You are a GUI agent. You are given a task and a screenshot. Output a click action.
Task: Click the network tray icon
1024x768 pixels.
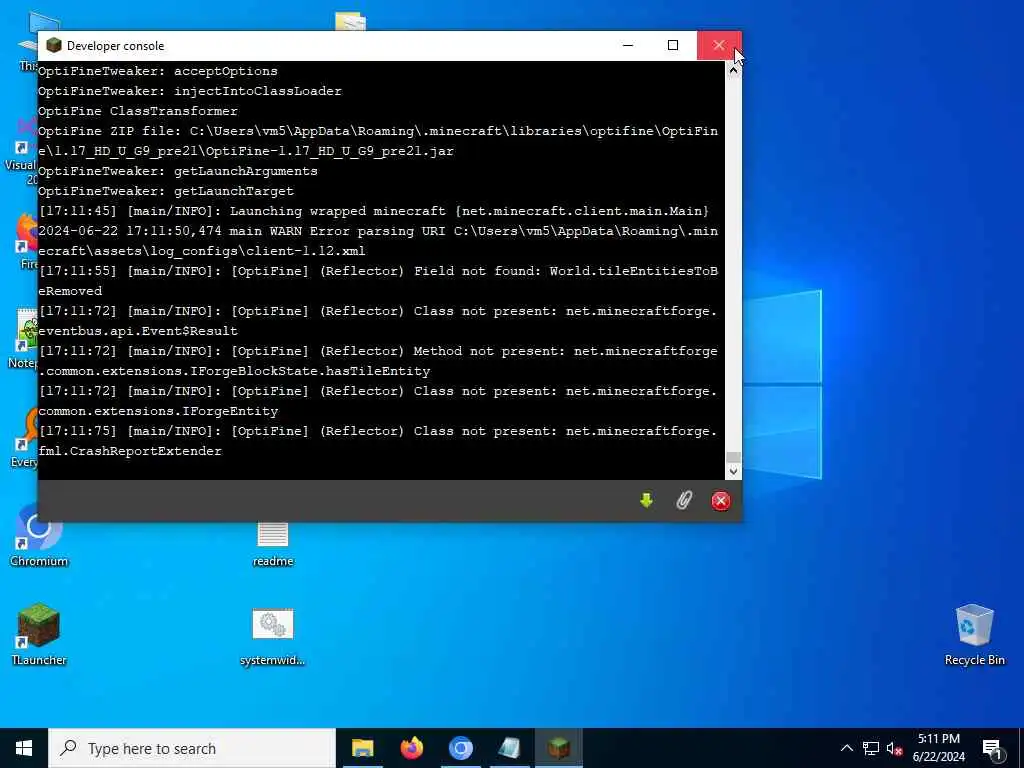point(871,748)
